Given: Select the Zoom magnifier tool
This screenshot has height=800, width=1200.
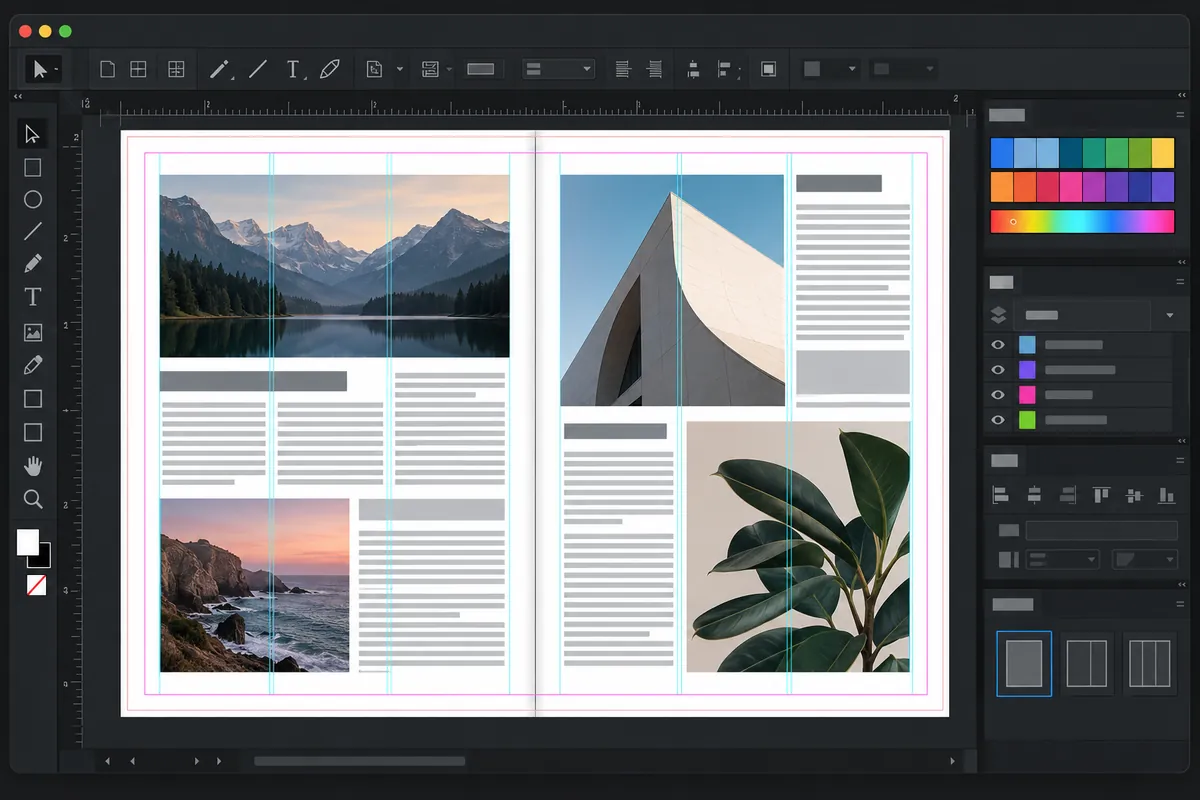Looking at the screenshot, I should tap(33, 499).
